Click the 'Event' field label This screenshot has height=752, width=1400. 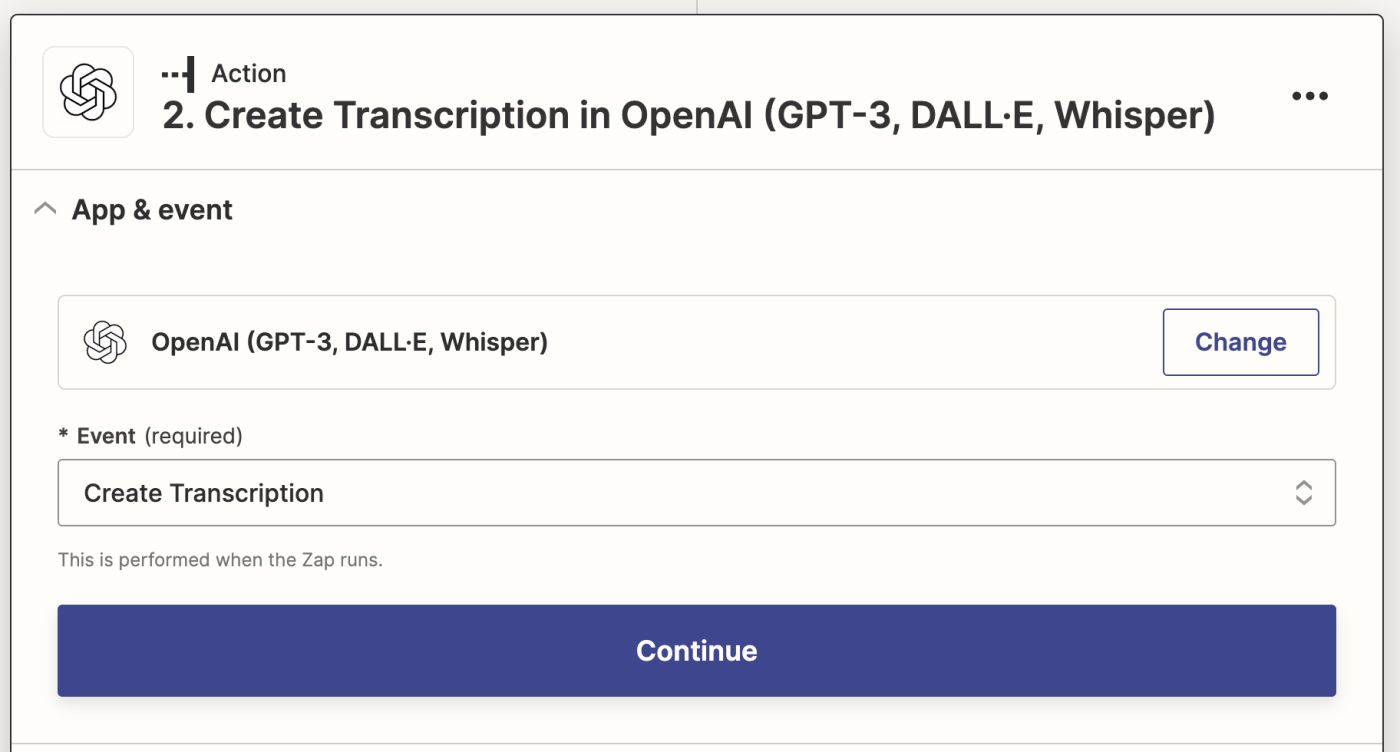pos(106,436)
